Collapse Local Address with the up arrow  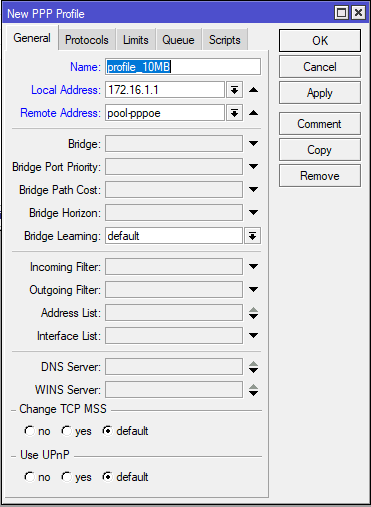coord(253,90)
